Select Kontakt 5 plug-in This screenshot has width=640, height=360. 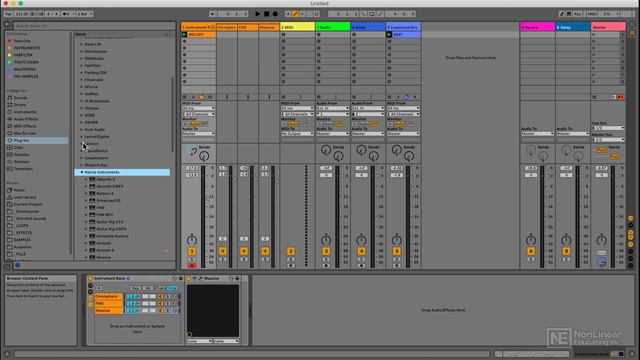point(105,250)
